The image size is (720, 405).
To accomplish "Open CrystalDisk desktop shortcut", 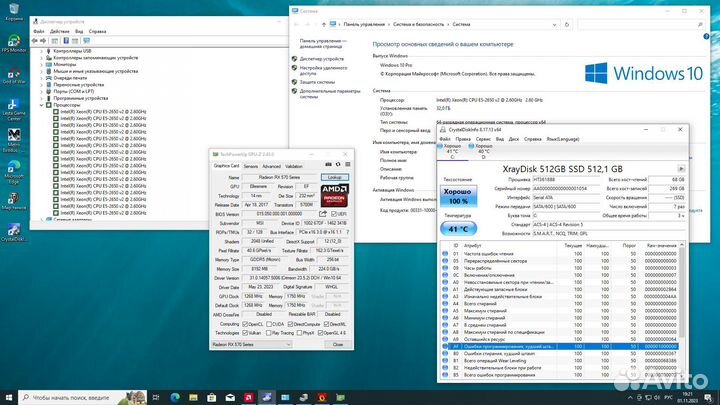I will click(14, 232).
